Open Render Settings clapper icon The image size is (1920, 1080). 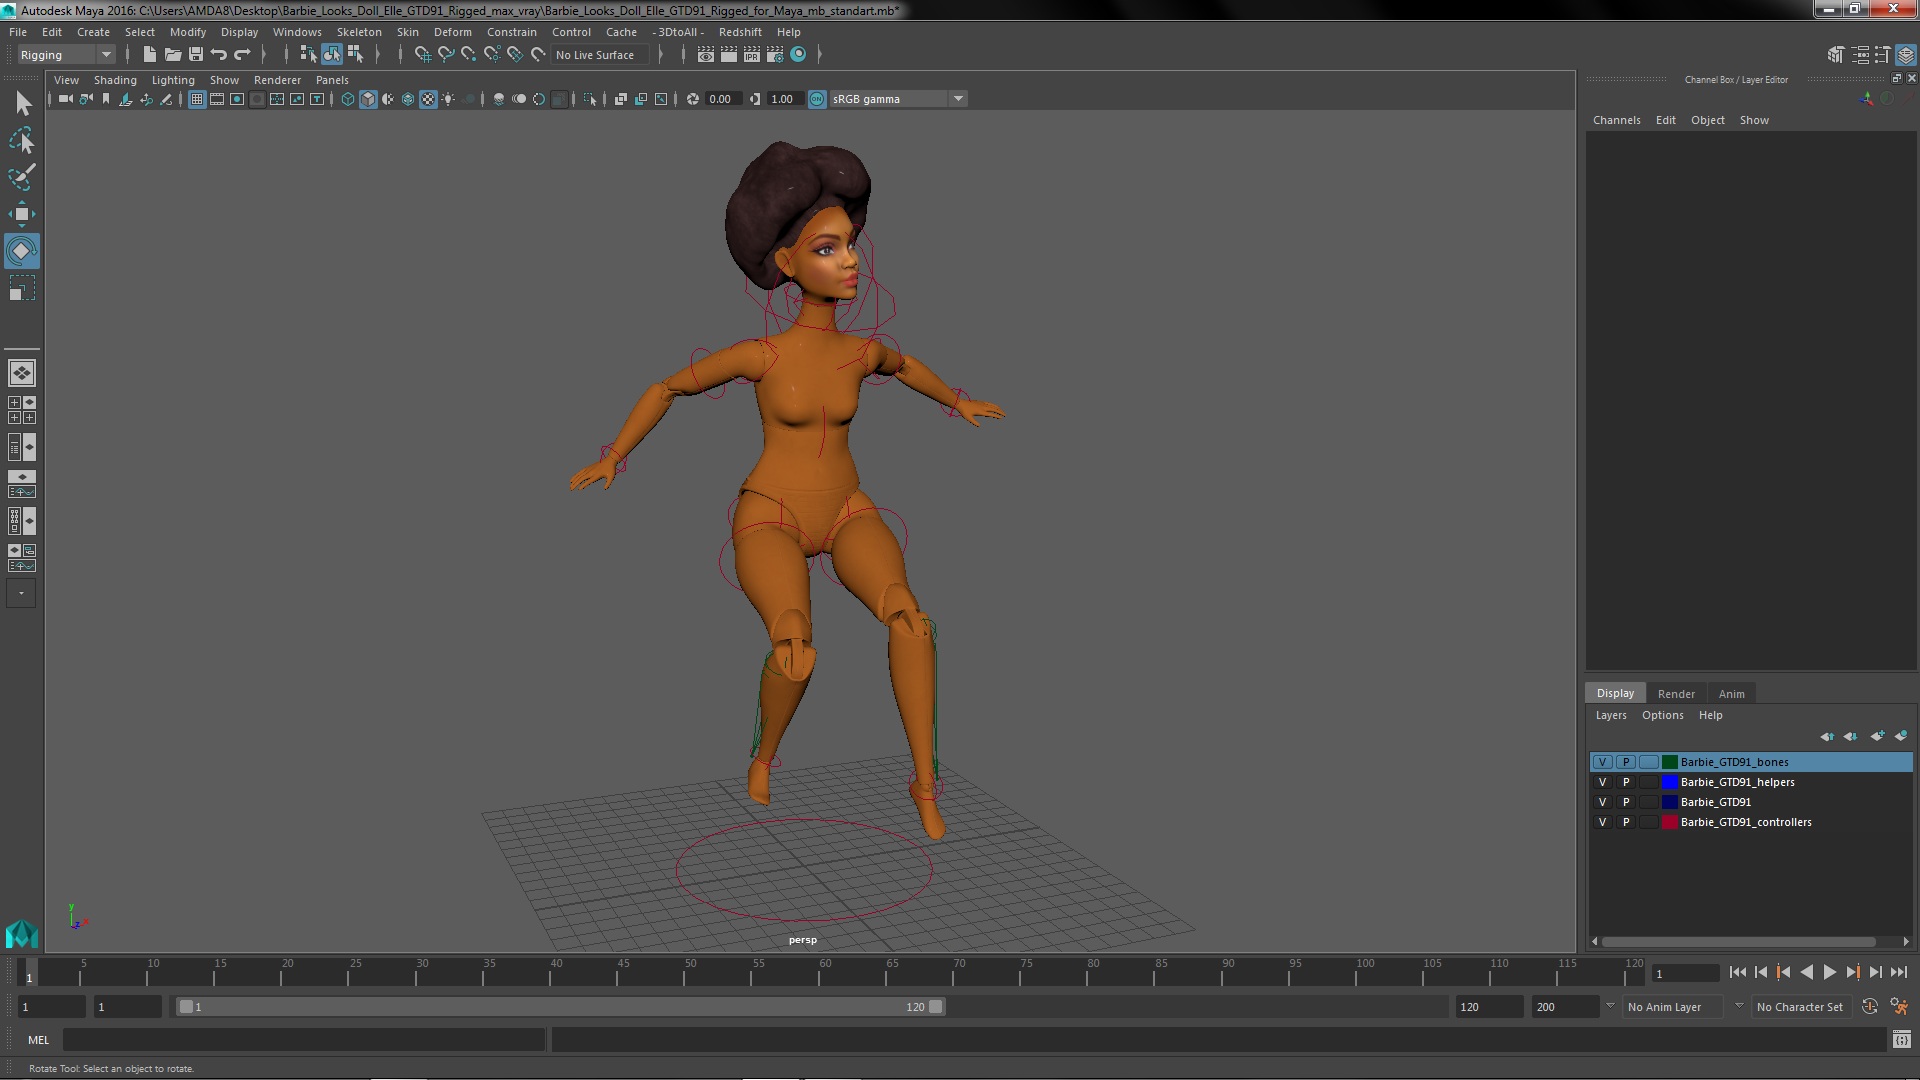pyautogui.click(x=775, y=55)
